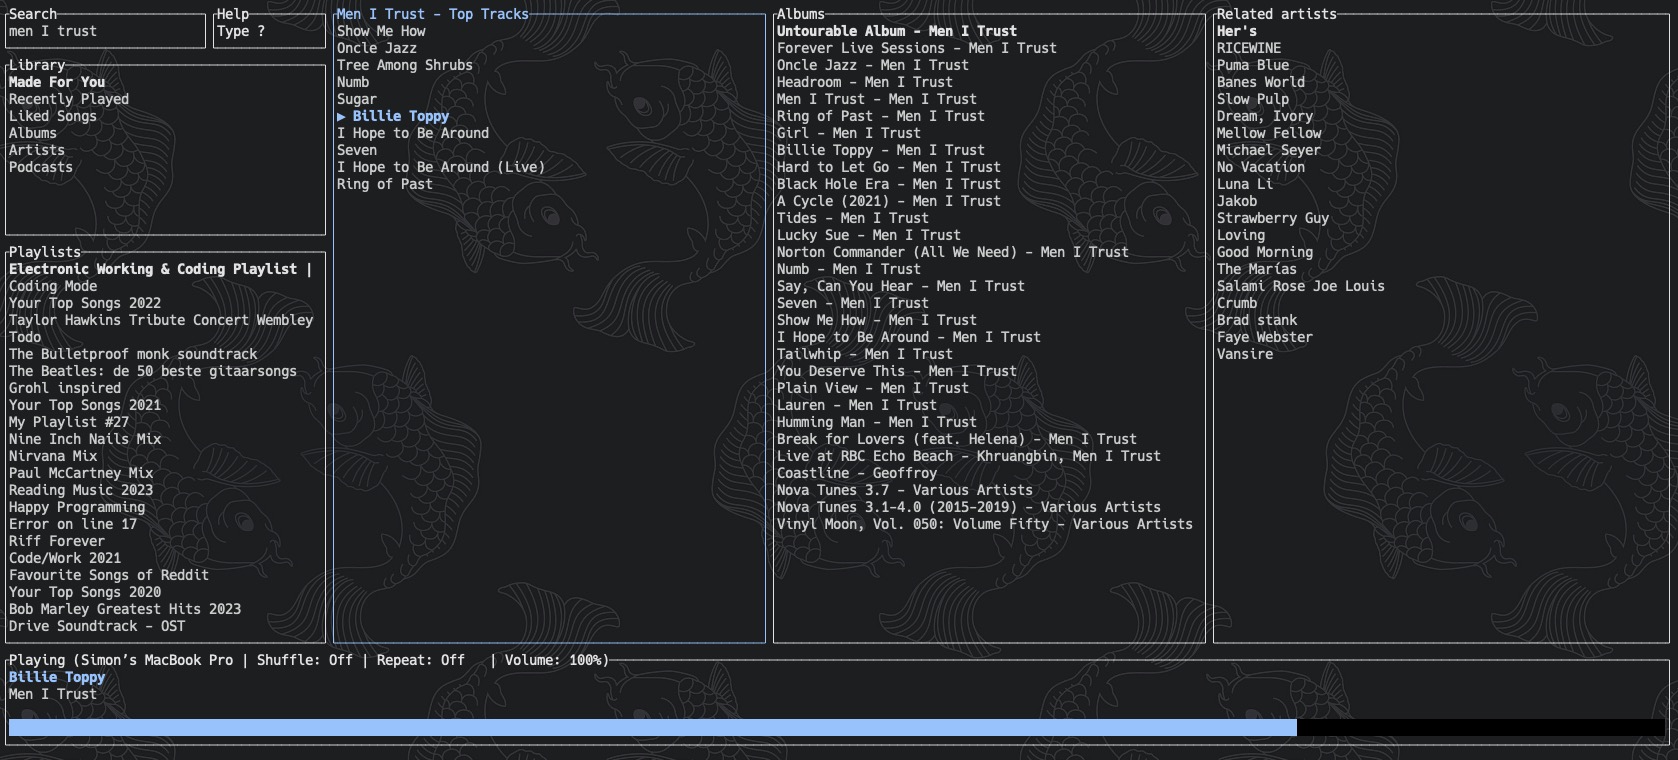Toggle 'Shuffle: Off' in the playing bar
1678x760 pixels.
[x=305, y=660]
